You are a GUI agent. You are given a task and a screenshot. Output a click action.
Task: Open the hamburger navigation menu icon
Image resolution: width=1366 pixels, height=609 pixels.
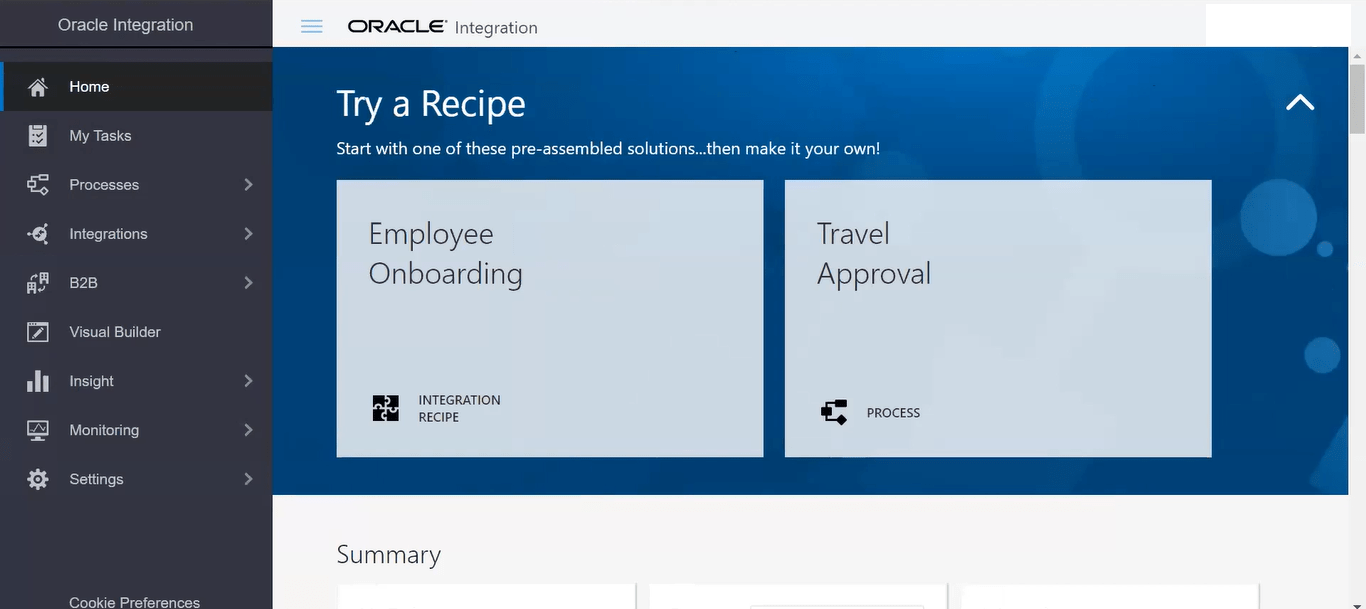[x=311, y=27]
